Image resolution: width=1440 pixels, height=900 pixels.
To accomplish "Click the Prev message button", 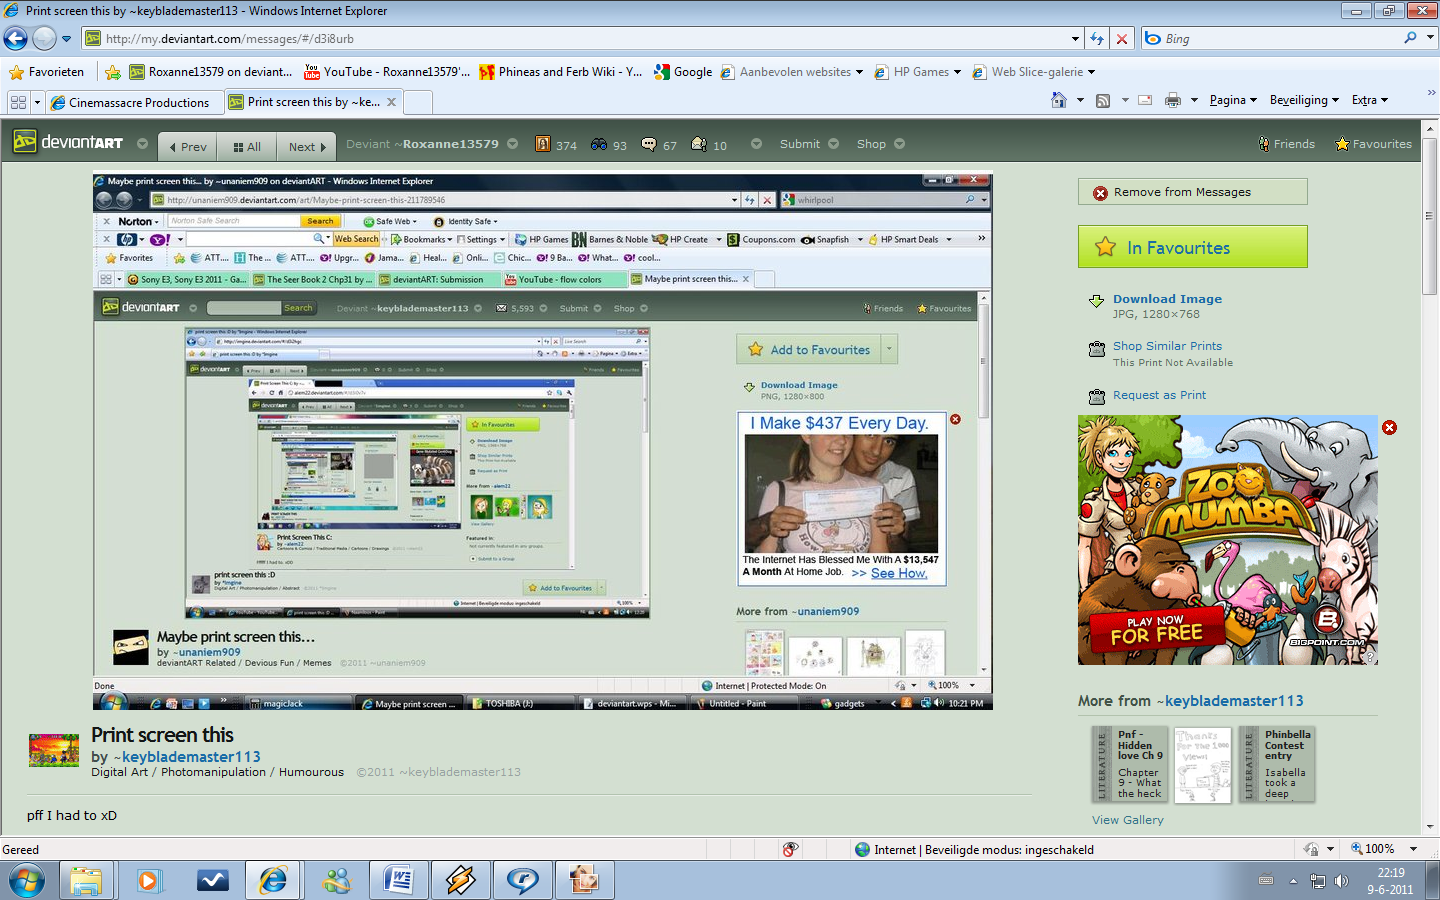I will pyautogui.click(x=188, y=146).
